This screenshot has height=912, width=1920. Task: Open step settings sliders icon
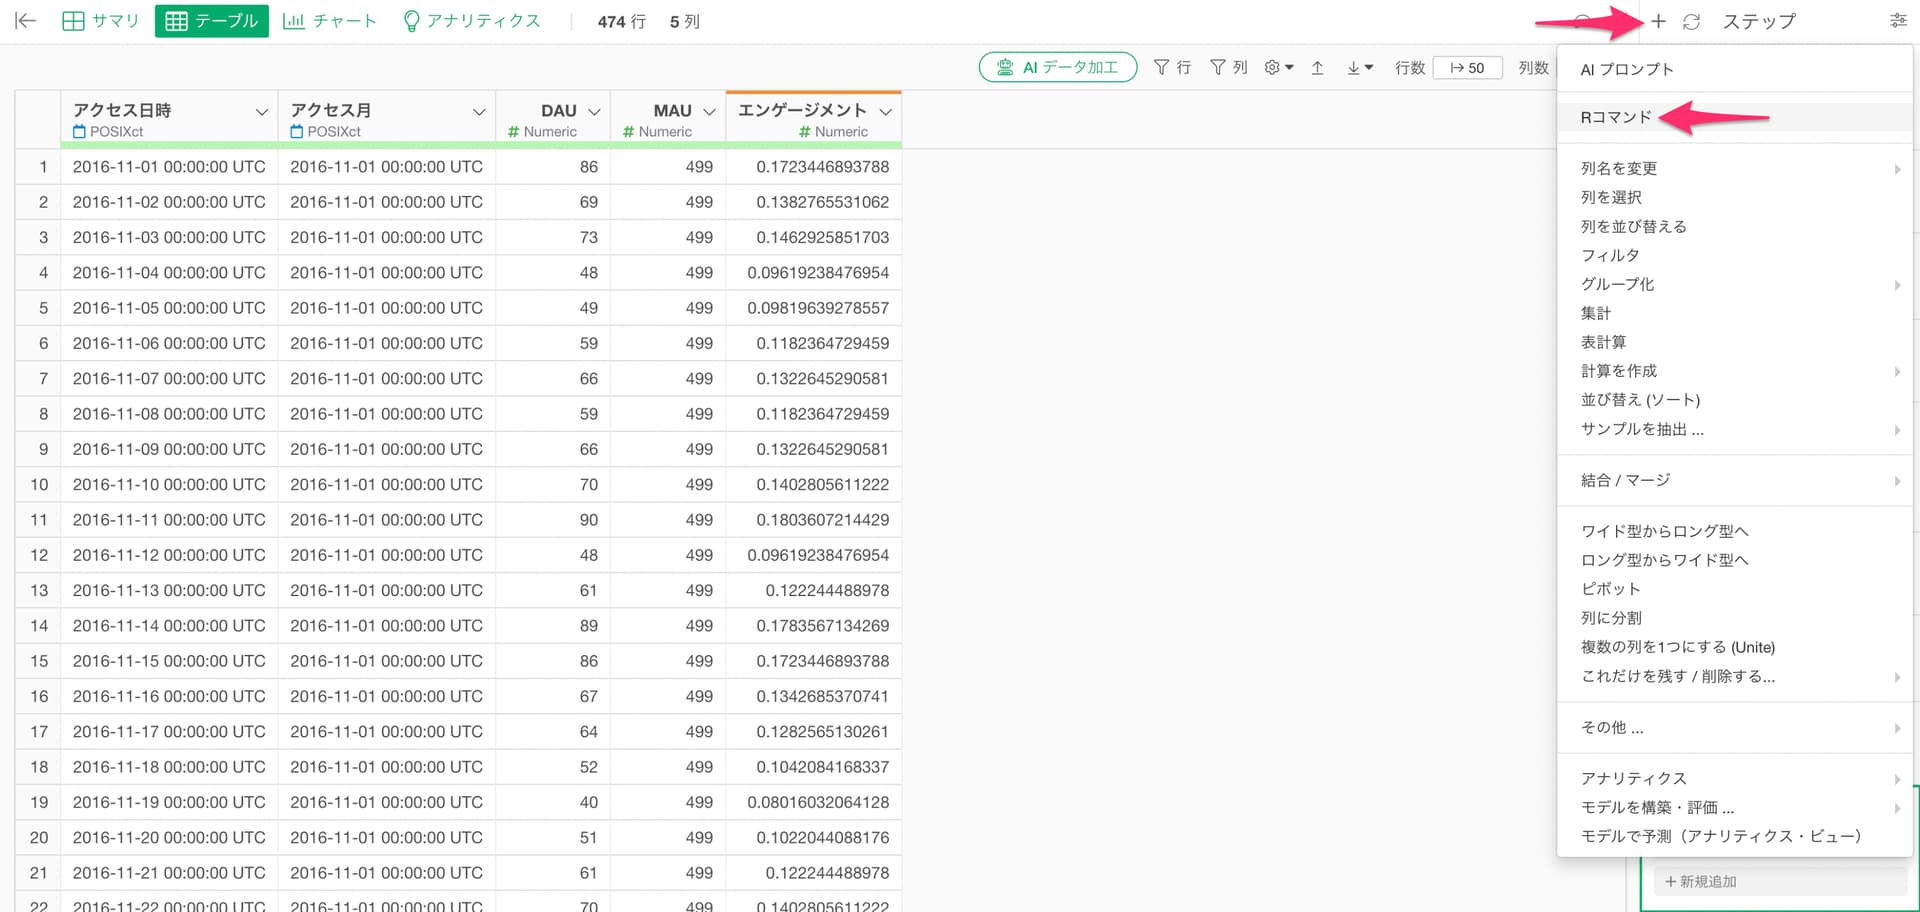click(1898, 21)
